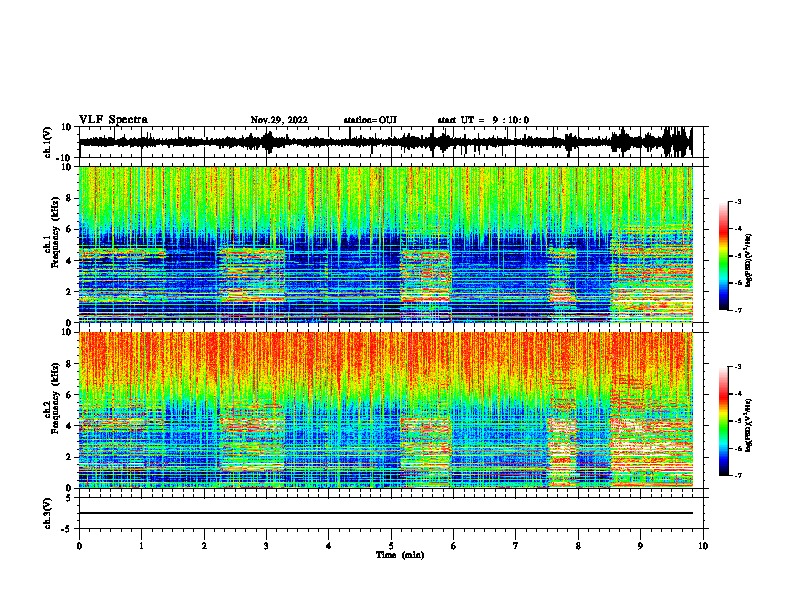
Task: Click the "Time (min)" axis title
Action: (x=400, y=555)
